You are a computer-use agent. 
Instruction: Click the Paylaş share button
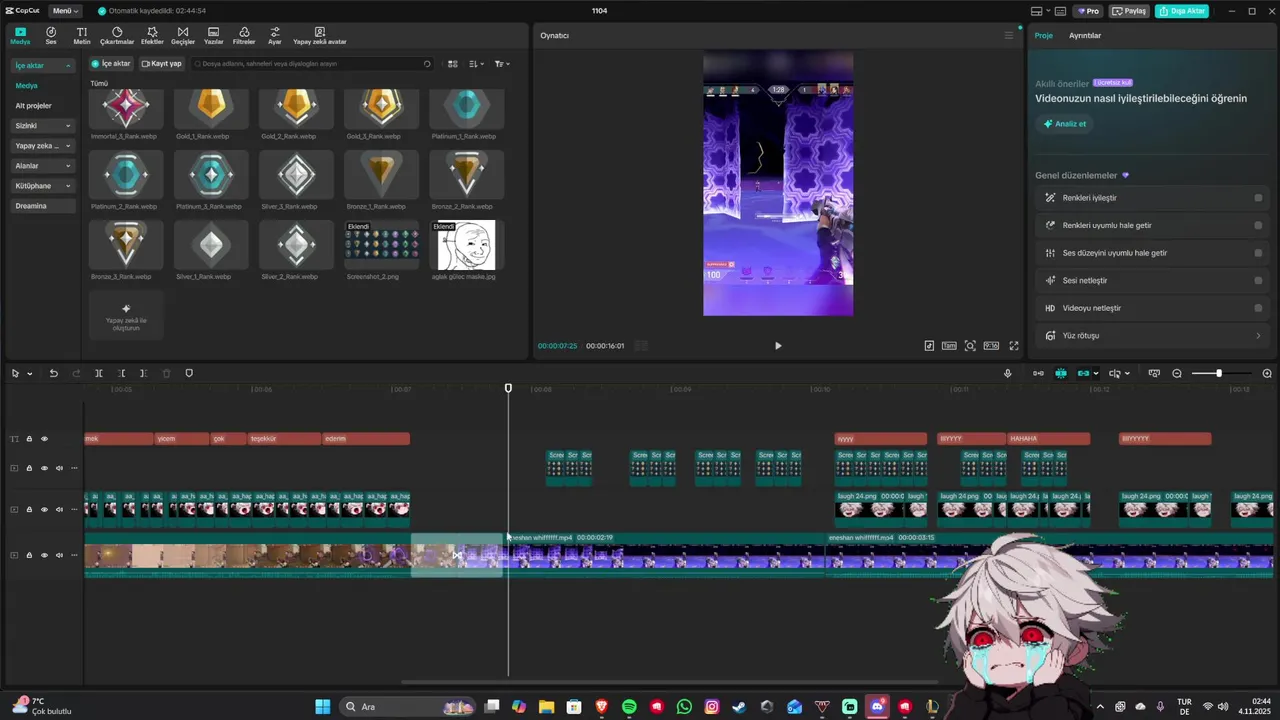(x=1130, y=11)
